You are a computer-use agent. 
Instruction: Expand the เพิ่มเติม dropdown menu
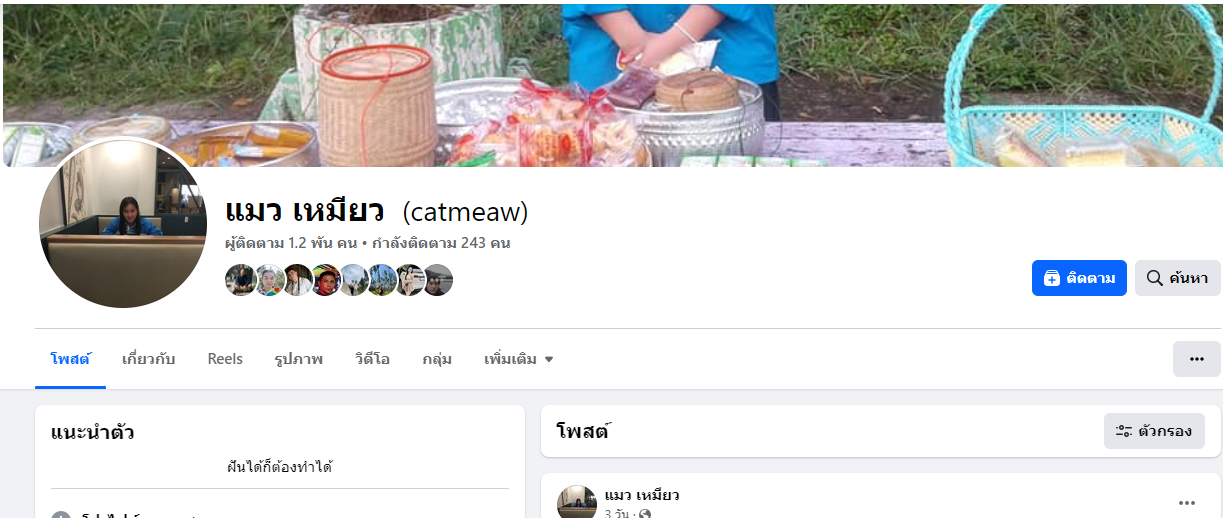(x=519, y=359)
